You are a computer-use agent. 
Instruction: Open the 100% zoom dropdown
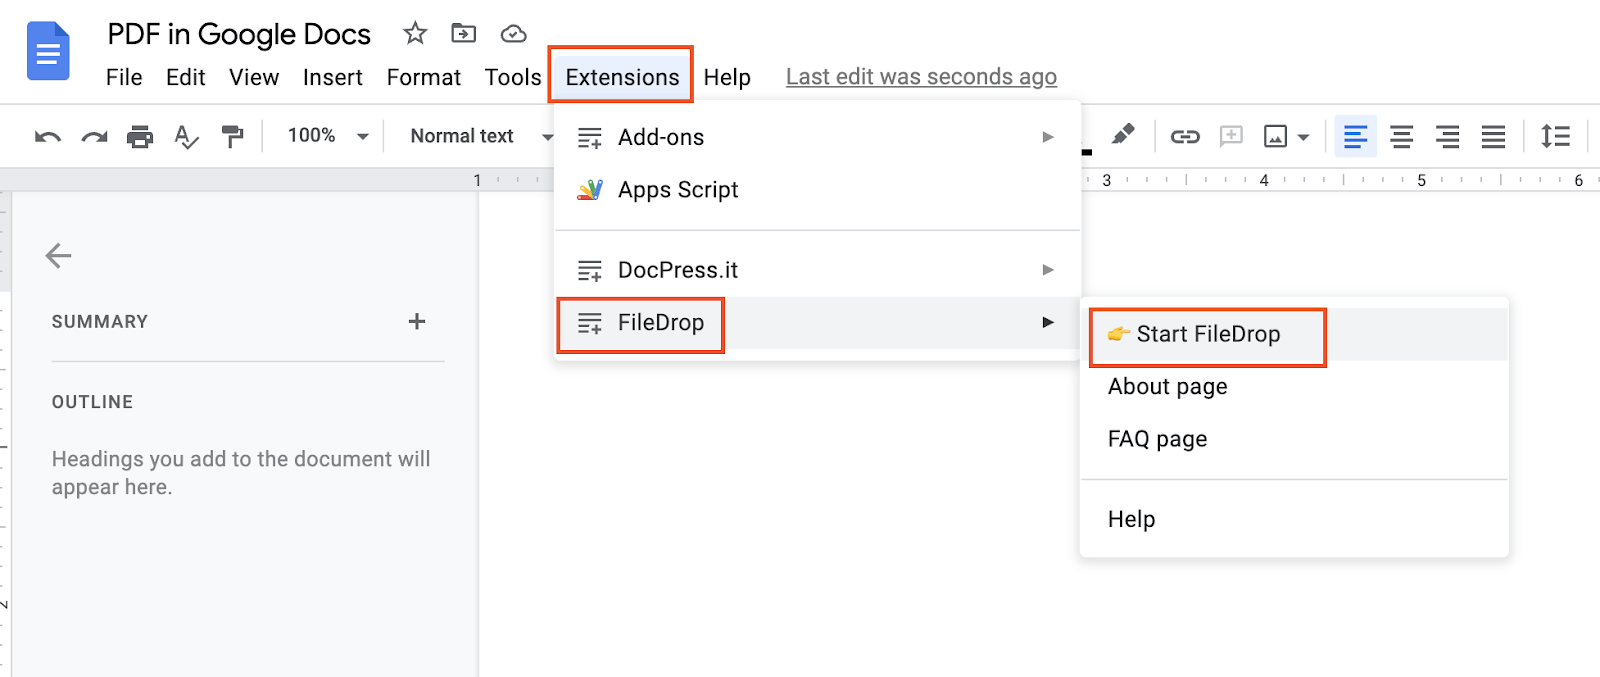pyautogui.click(x=328, y=136)
